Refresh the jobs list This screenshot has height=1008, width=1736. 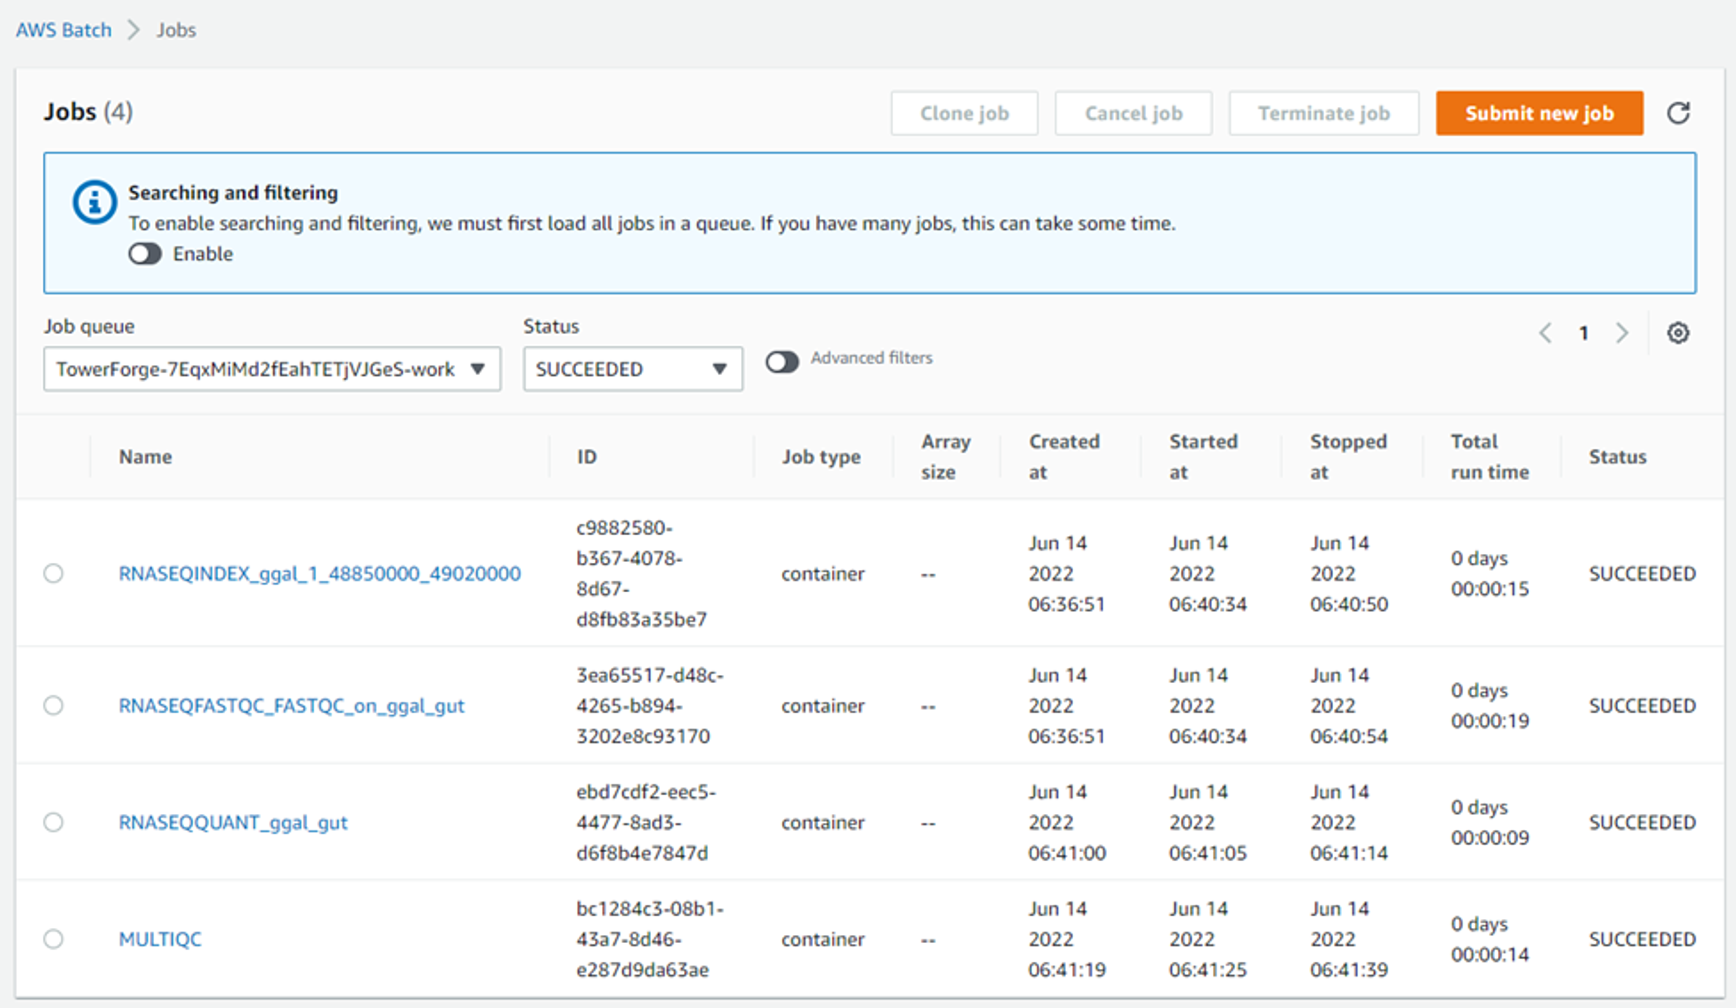pos(1678,113)
